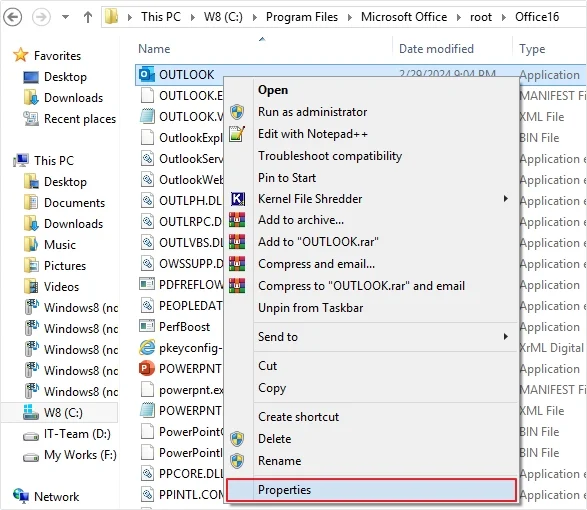Choose Add to "OUTLOOK.rar"
Image resolution: width=587 pixels, height=510 pixels.
point(371,242)
